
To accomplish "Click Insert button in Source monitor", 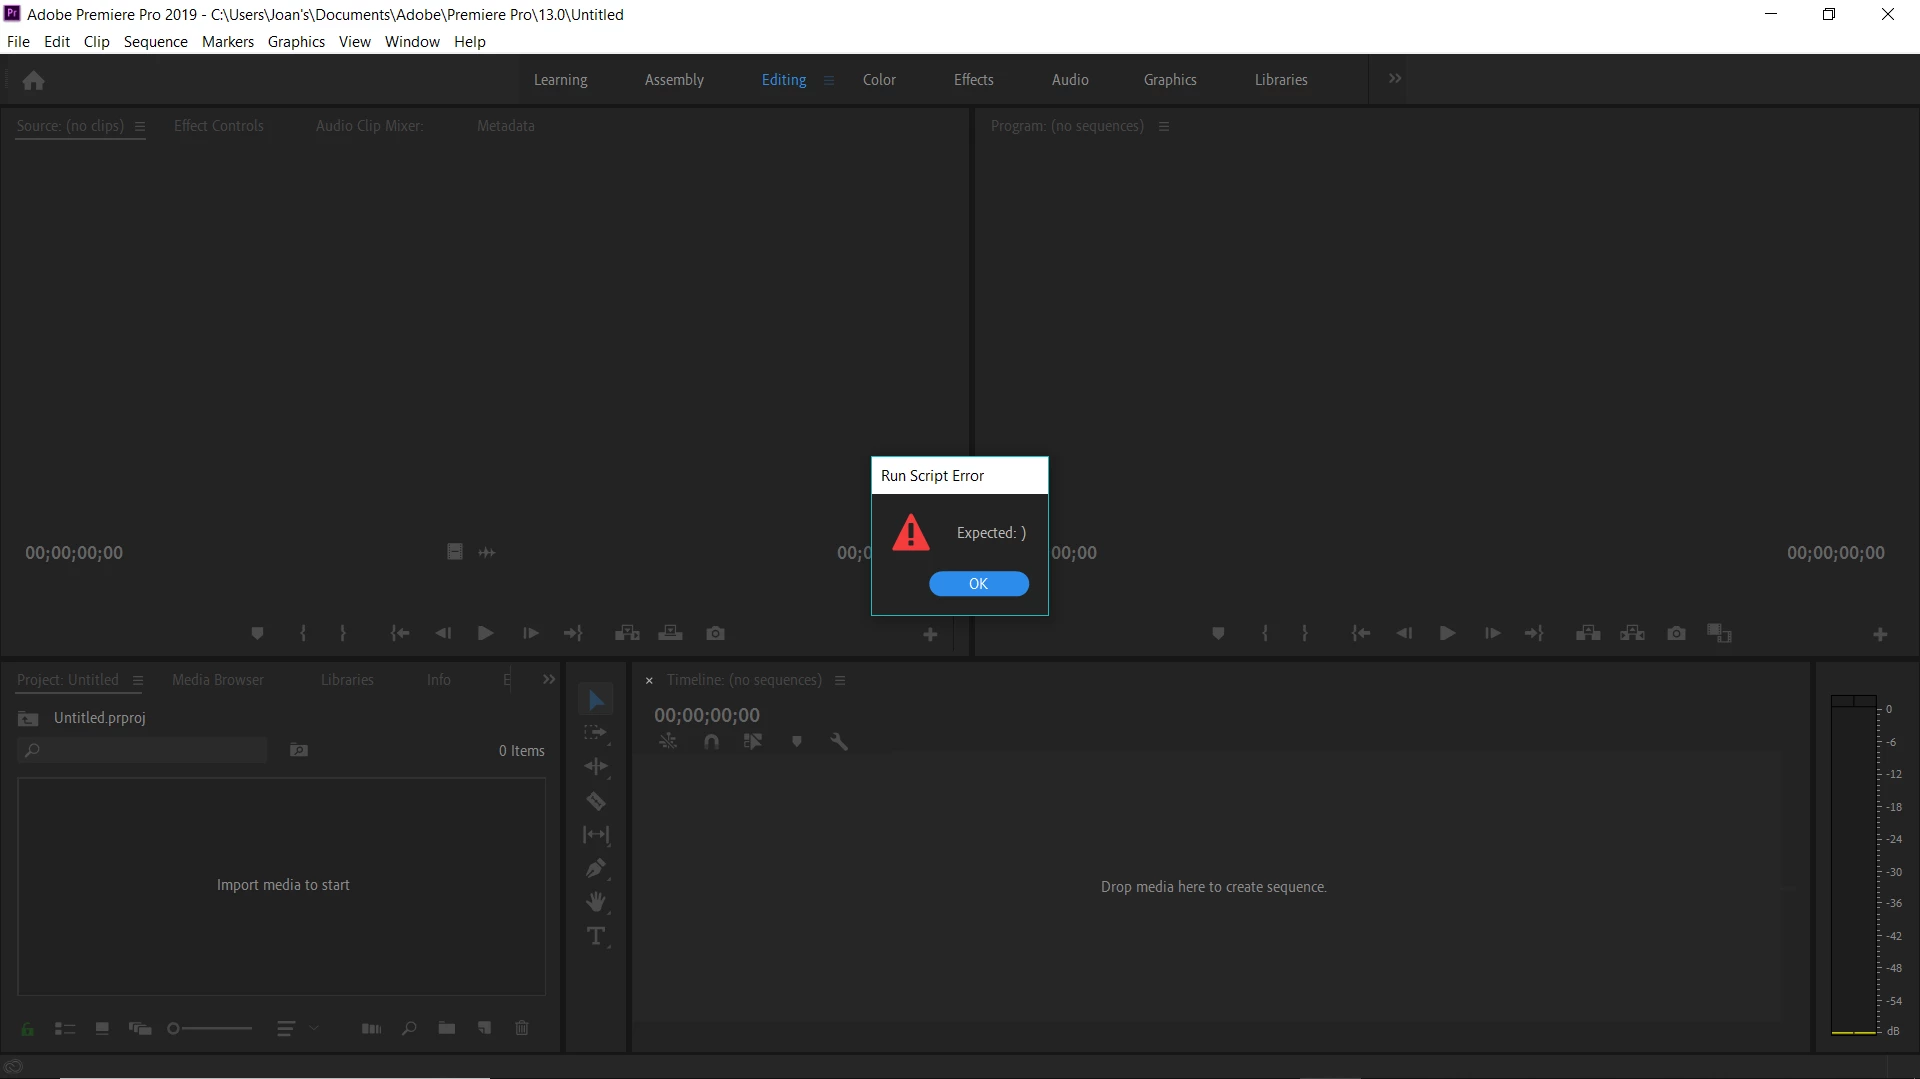I will (x=627, y=634).
